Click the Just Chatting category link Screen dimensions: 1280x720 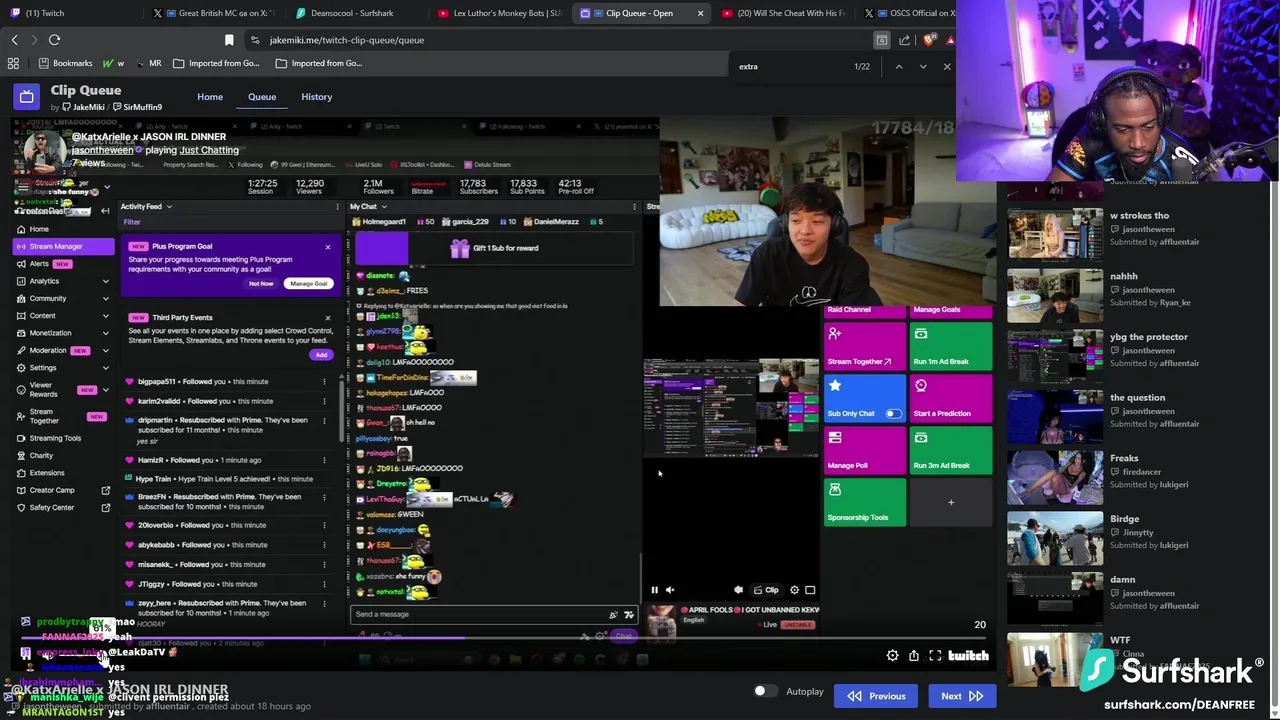click(x=209, y=150)
